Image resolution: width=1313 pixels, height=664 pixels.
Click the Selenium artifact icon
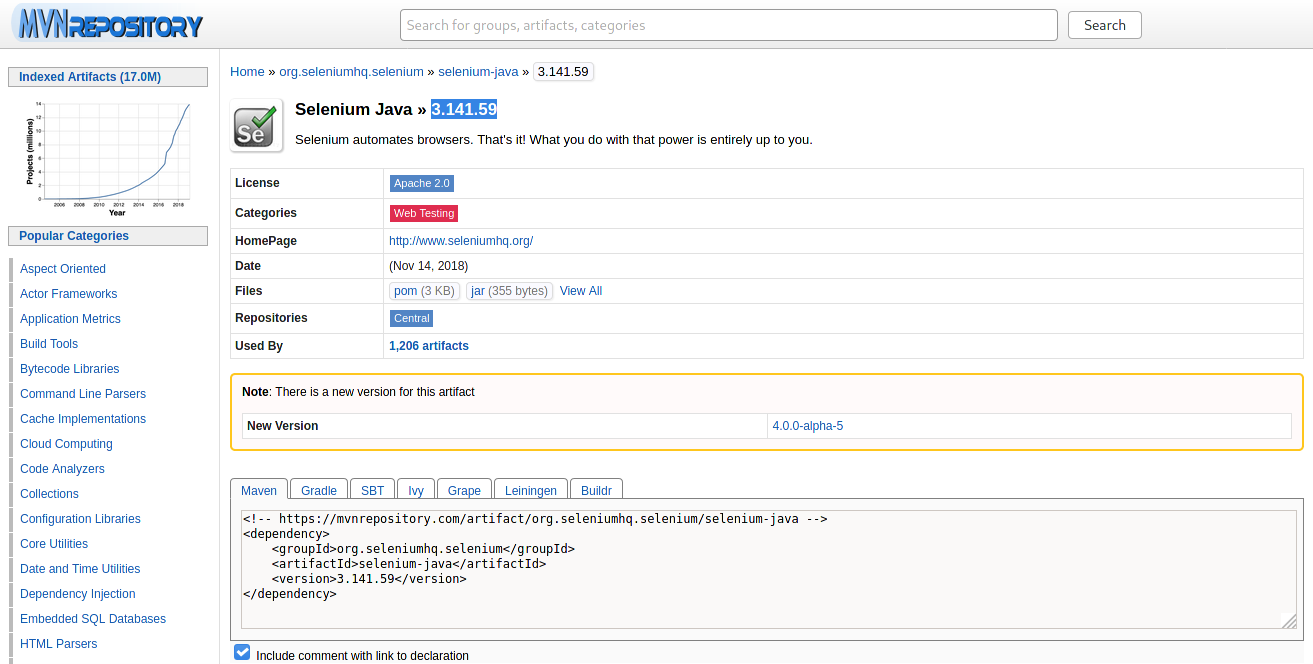[x=256, y=124]
